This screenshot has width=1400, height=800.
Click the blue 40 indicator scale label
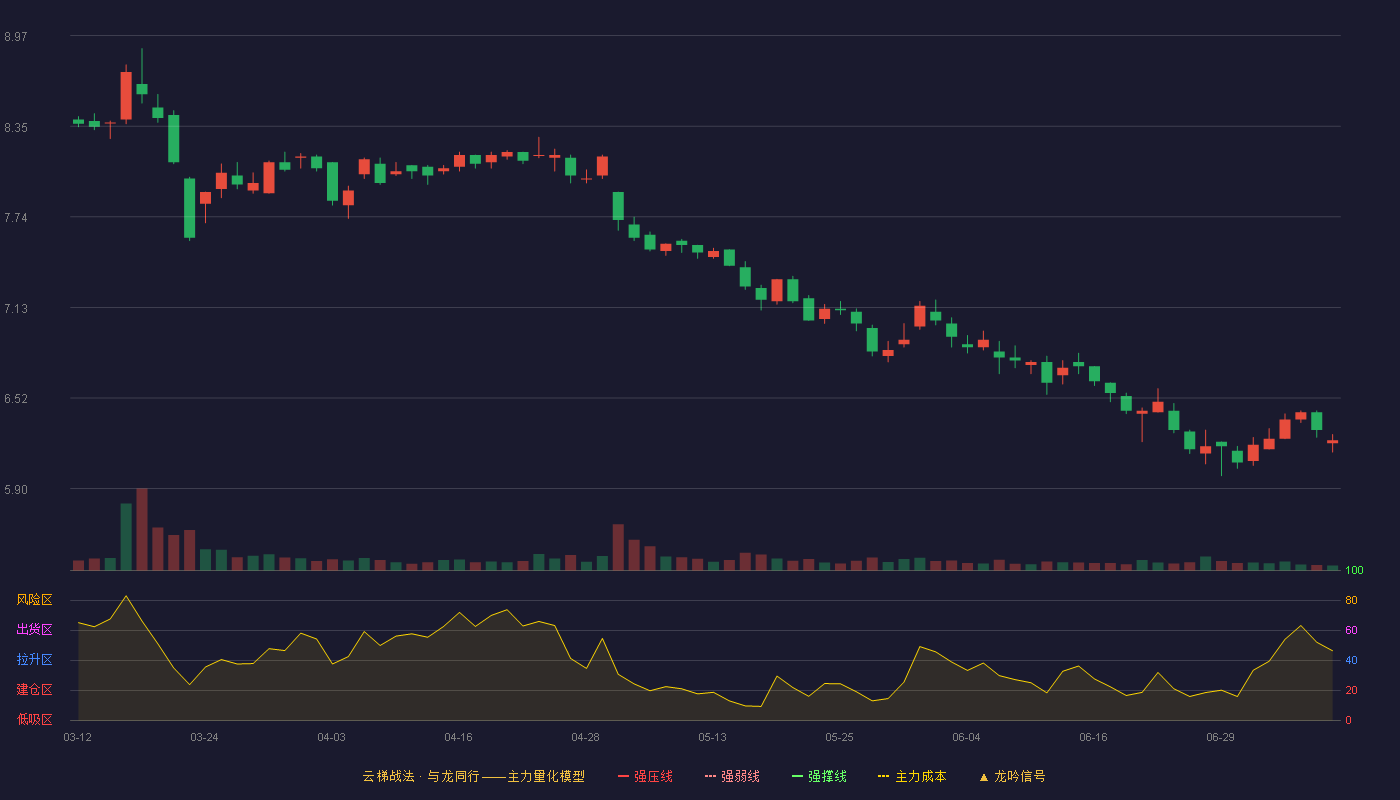(1351, 661)
